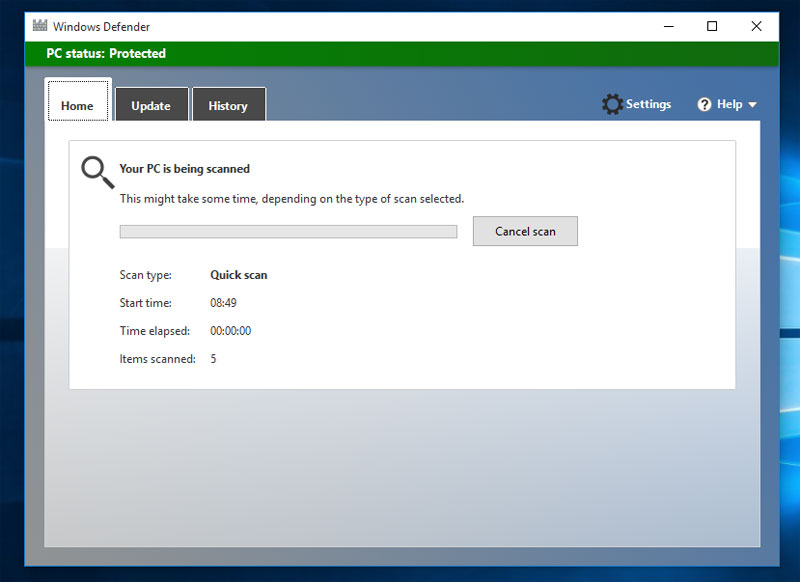
Task: Minimize the Windows Defender window
Action: [x=668, y=27]
